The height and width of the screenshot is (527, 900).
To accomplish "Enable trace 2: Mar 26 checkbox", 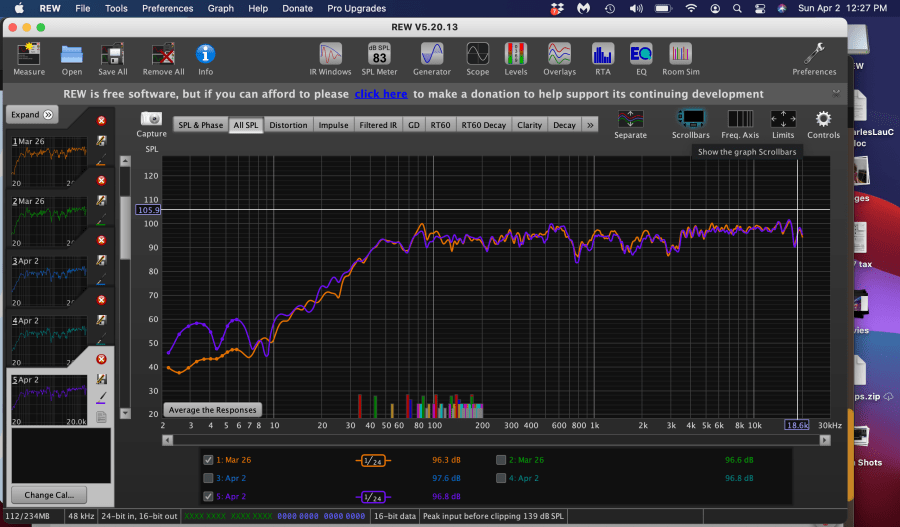I will coord(501,460).
